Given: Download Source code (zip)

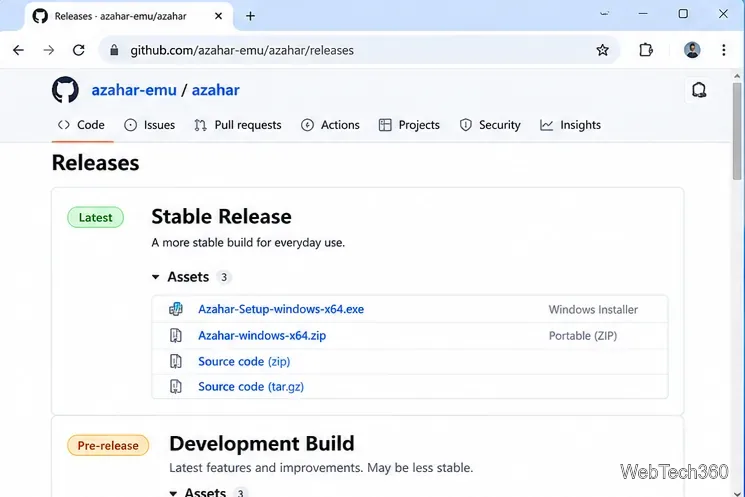Looking at the screenshot, I should pyautogui.click(x=244, y=362).
